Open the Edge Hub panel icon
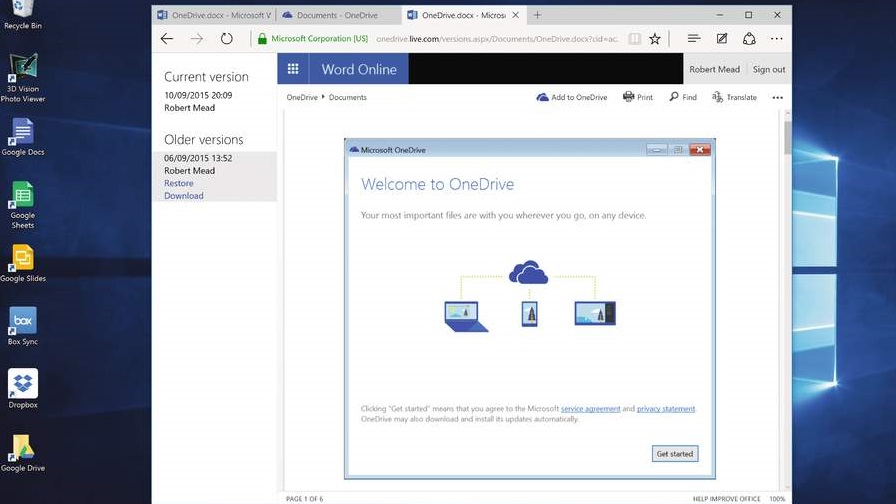The image size is (896, 504). (x=694, y=39)
